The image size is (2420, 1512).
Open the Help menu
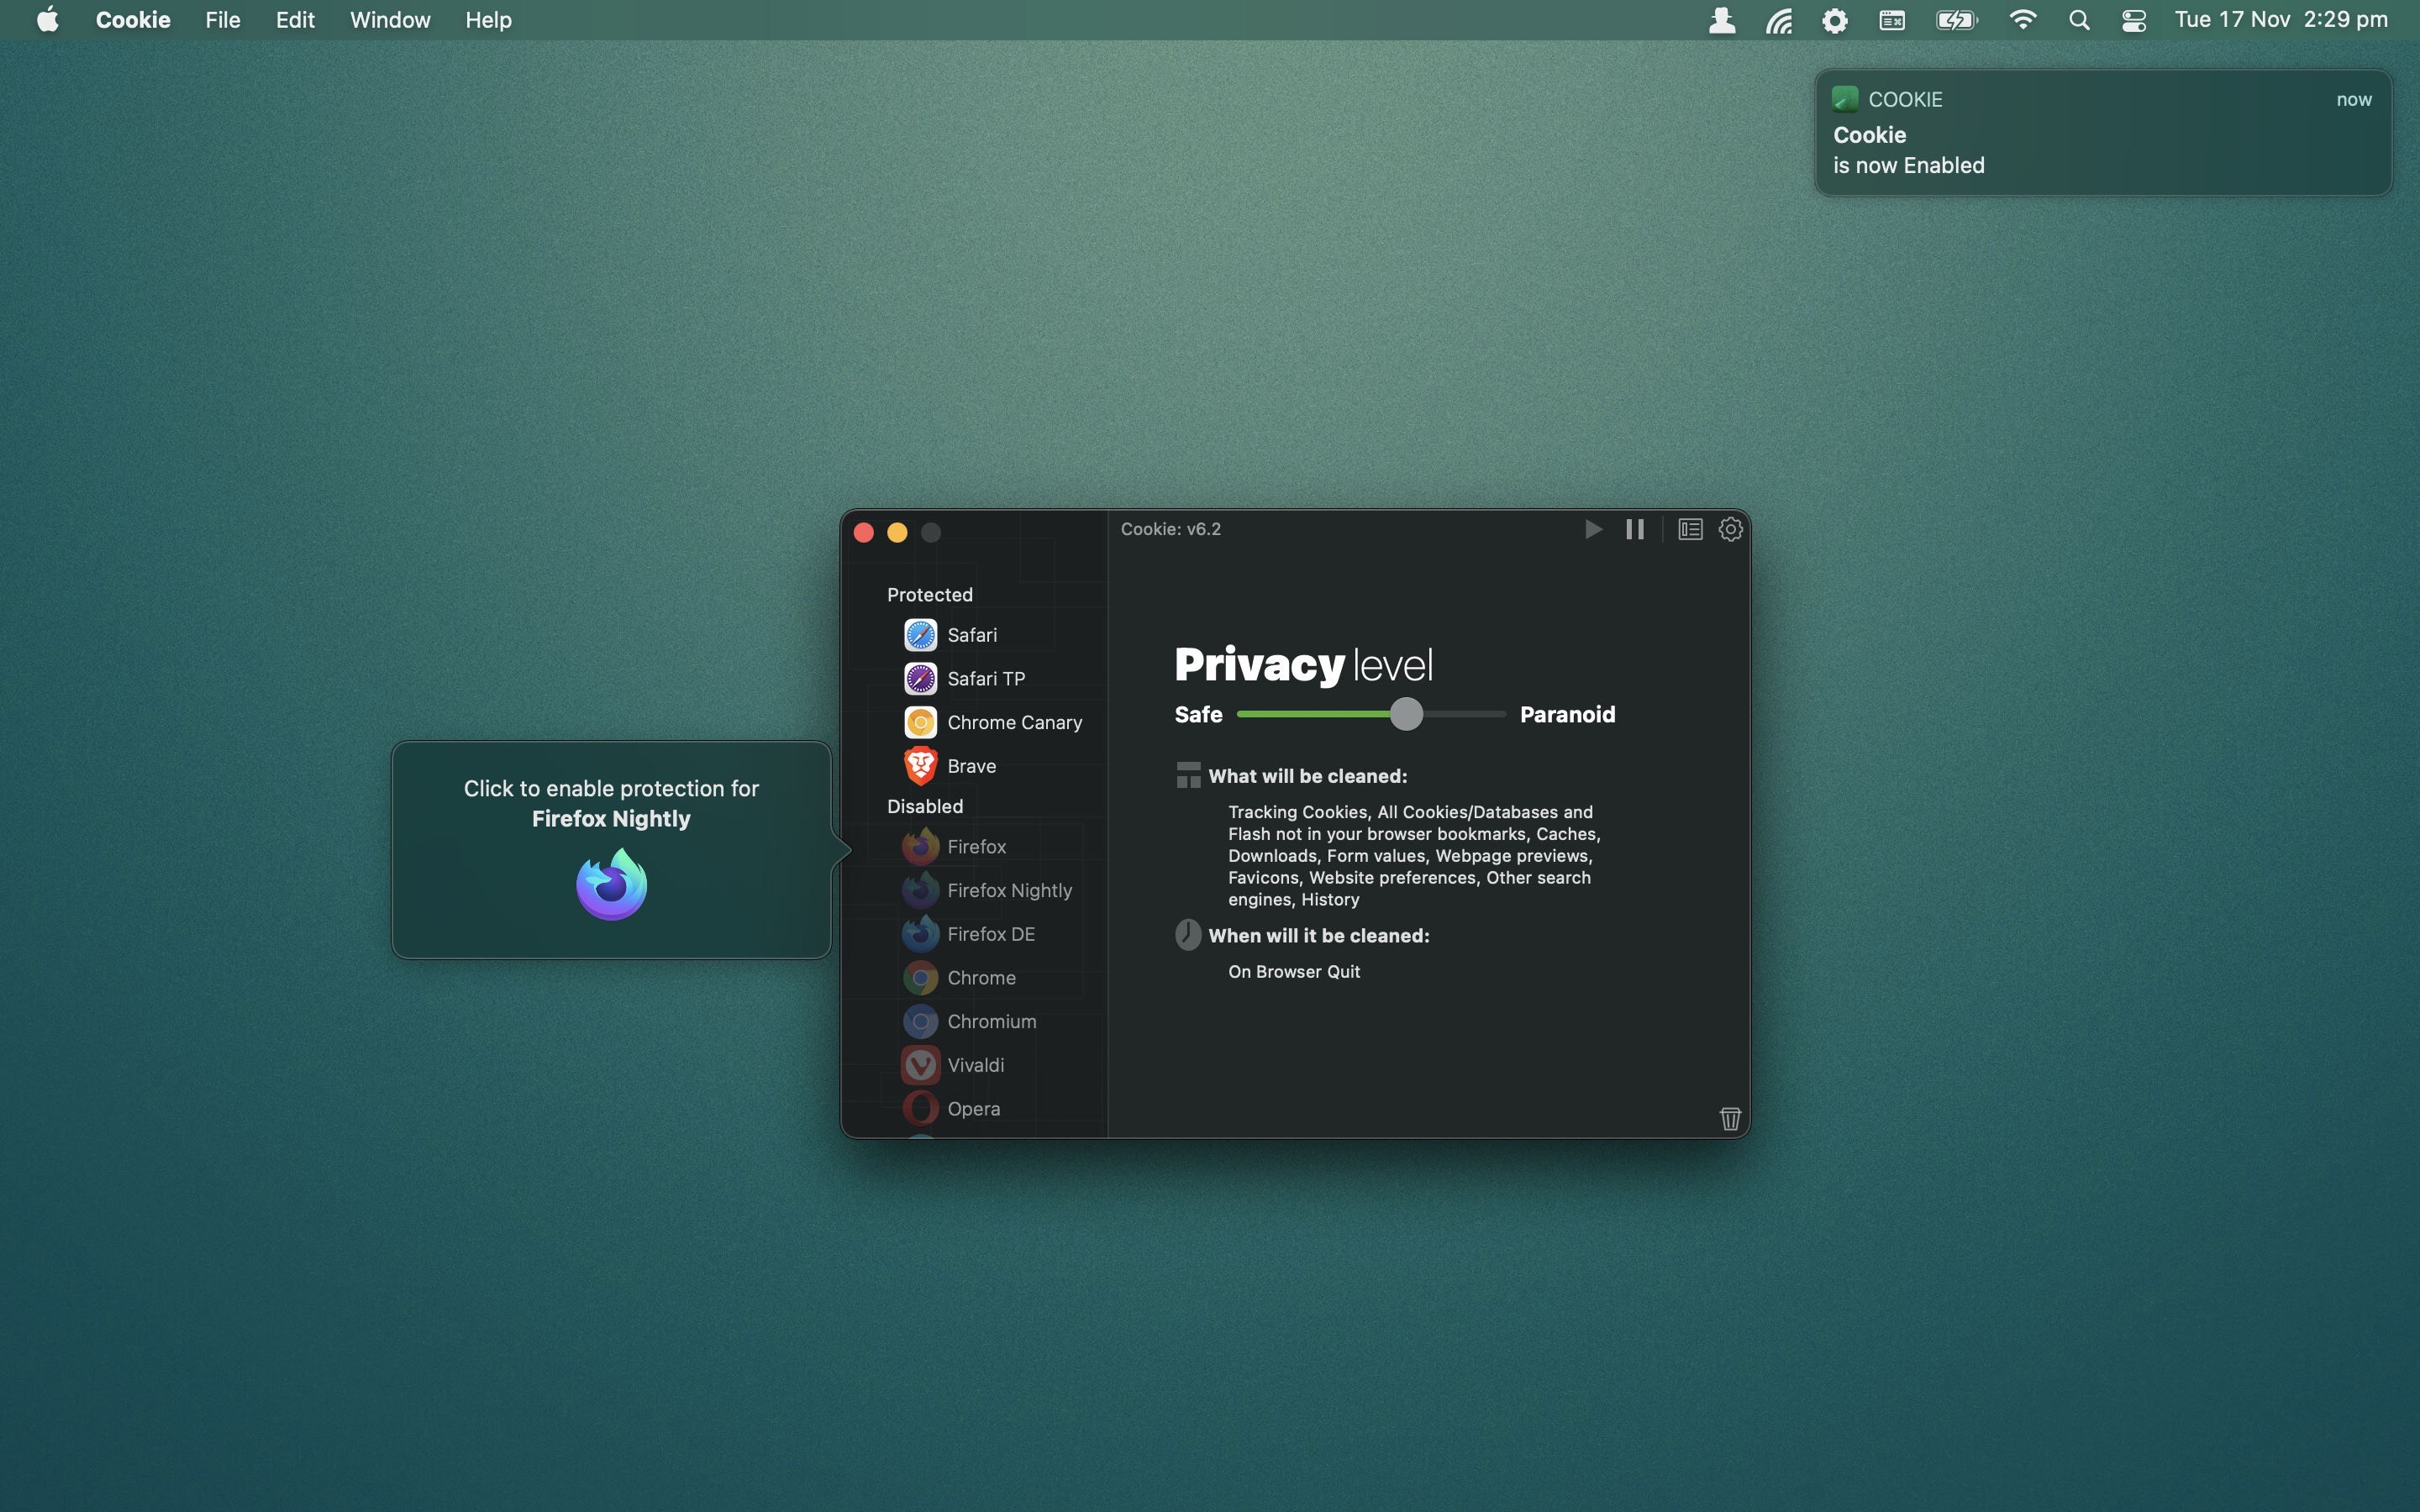tap(488, 20)
